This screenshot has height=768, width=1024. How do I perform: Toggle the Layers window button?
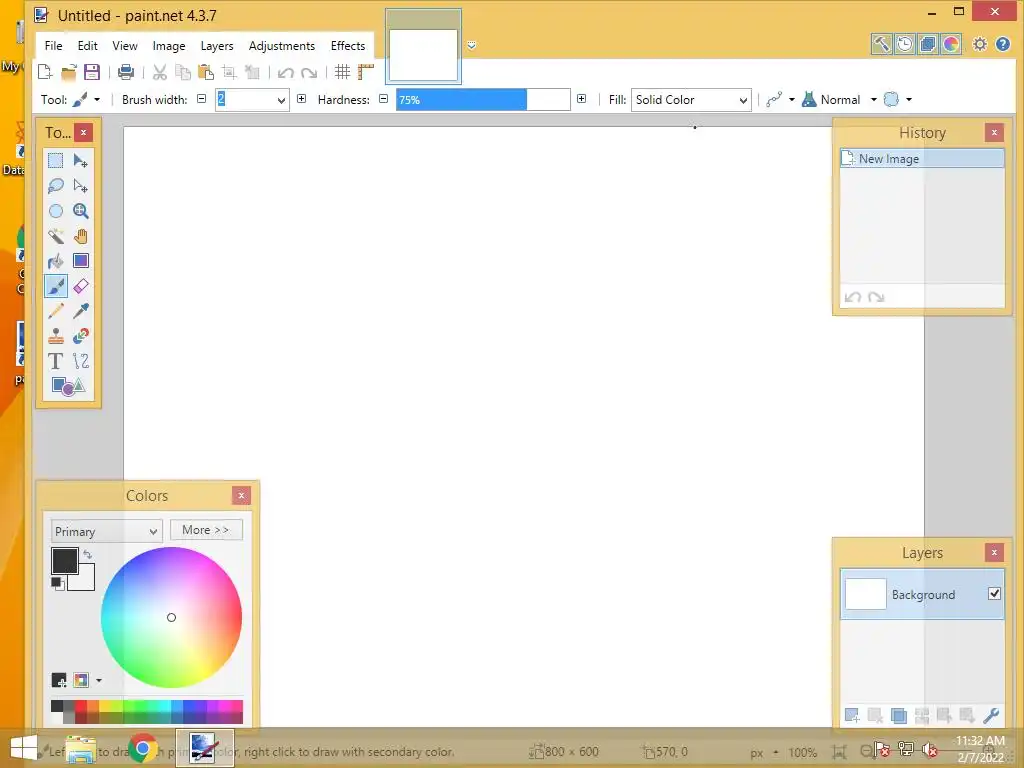[927, 44]
